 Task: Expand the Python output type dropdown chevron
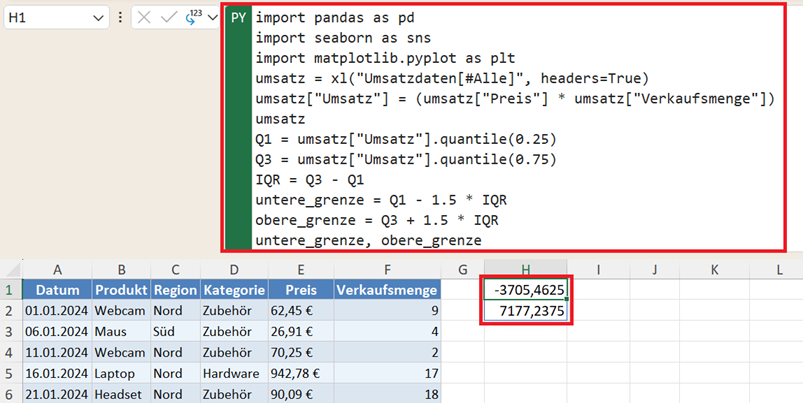[x=213, y=18]
